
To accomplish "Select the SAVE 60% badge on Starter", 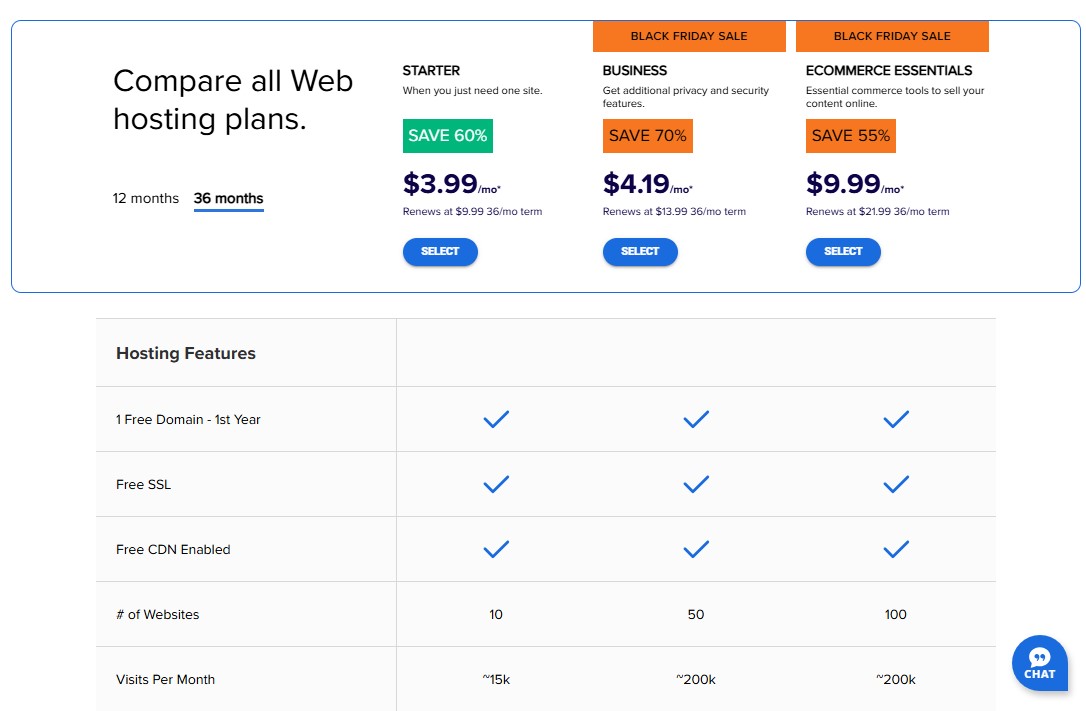I will (x=447, y=135).
